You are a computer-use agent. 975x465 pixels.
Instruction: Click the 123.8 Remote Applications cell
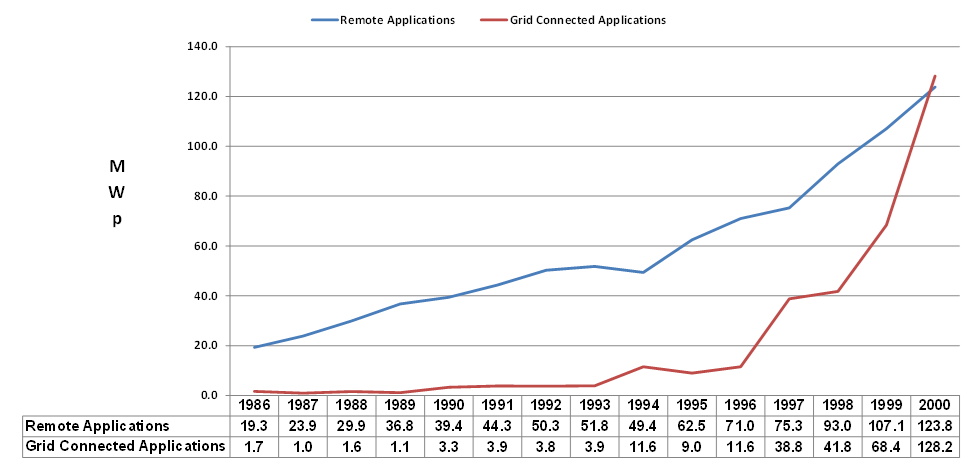(x=933, y=426)
